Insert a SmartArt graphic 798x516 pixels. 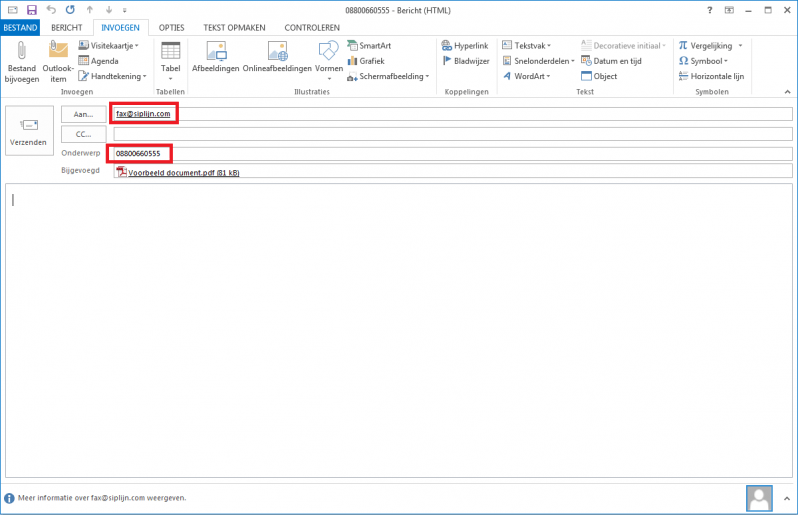pyautogui.click(x=369, y=46)
